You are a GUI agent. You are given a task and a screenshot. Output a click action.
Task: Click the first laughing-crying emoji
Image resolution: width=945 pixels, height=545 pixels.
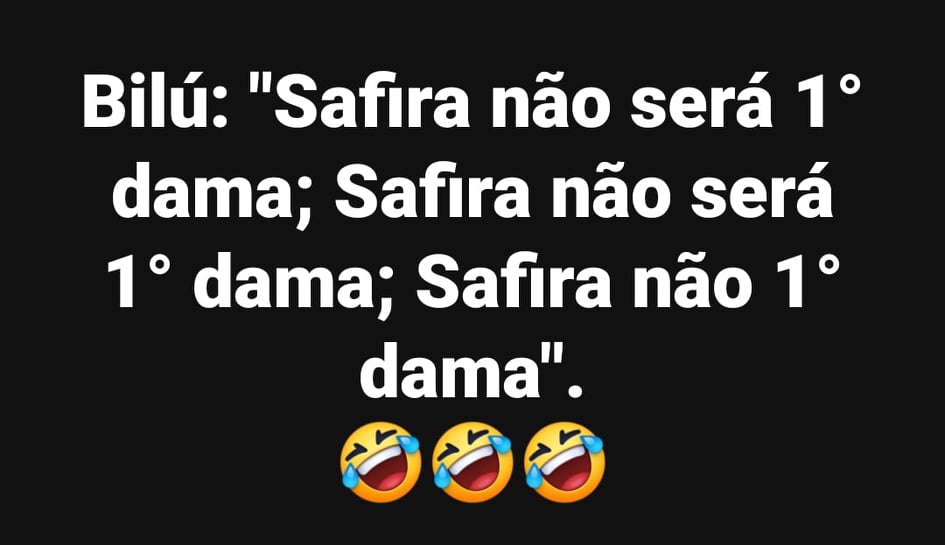tap(381, 462)
